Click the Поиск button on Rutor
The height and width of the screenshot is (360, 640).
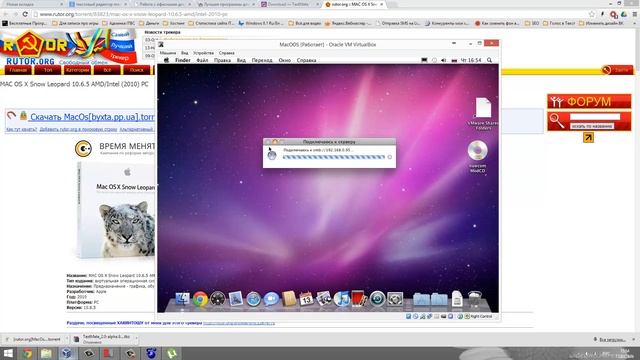(137, 70)
